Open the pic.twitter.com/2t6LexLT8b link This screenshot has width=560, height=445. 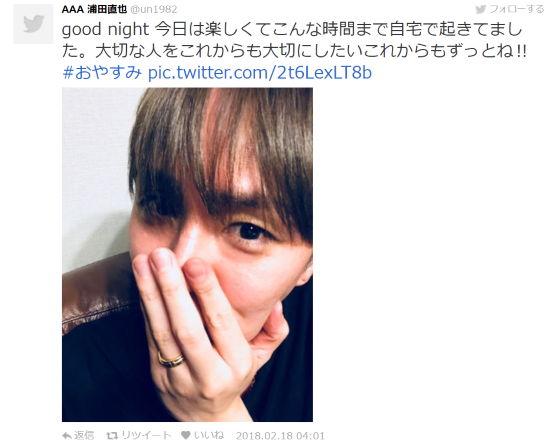[260, 72]
